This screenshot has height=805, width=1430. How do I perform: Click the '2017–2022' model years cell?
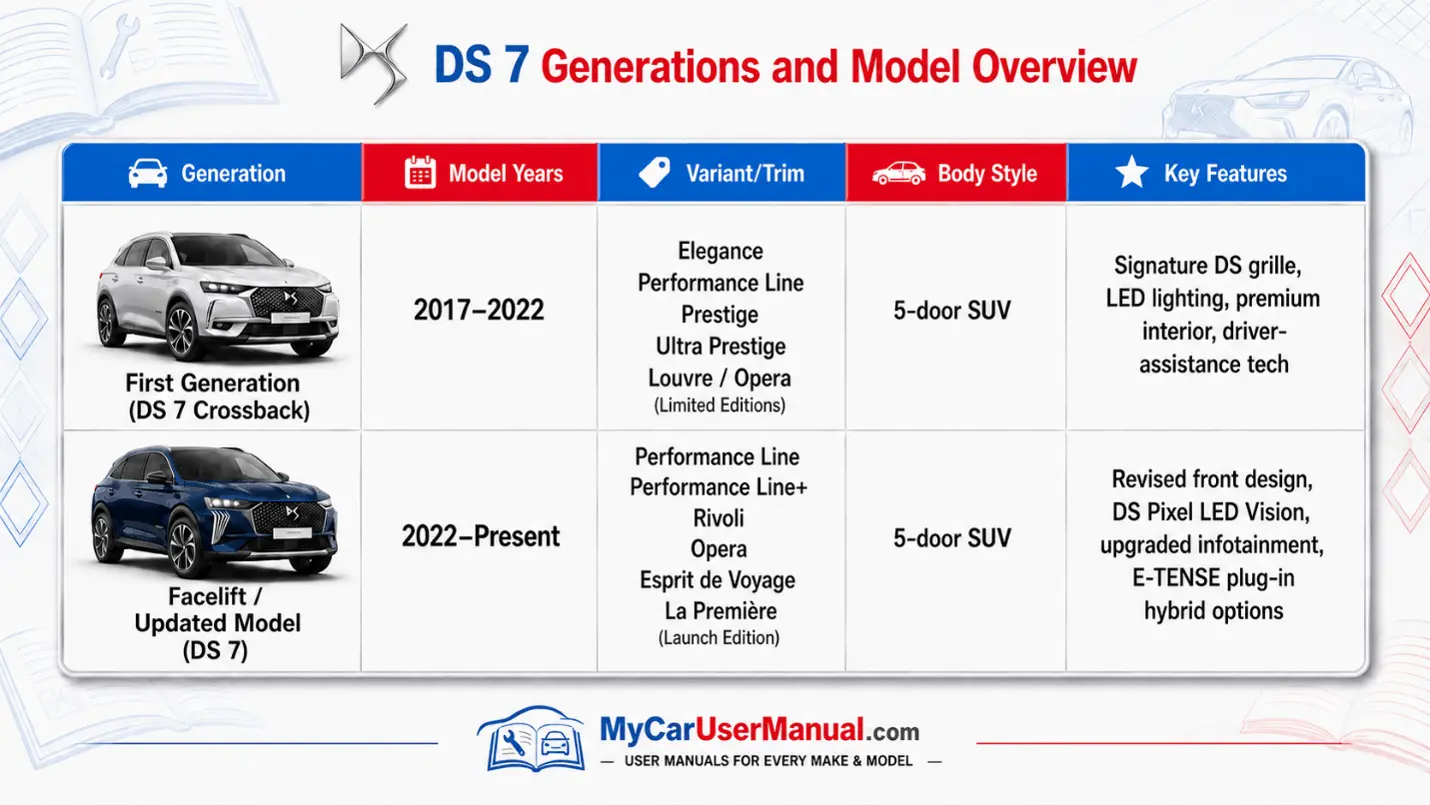[479, 310]
